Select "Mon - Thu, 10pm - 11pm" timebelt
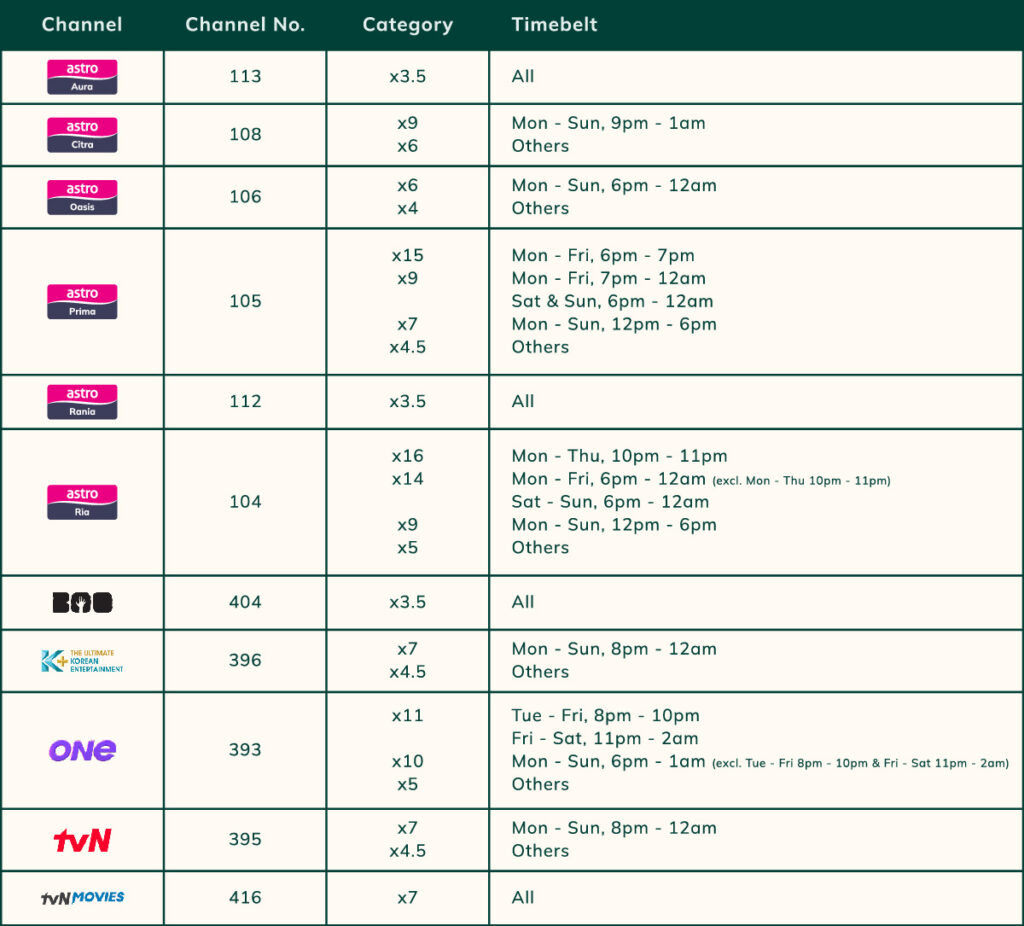Viewport: 1024px width, 926px height. [619, 456]
